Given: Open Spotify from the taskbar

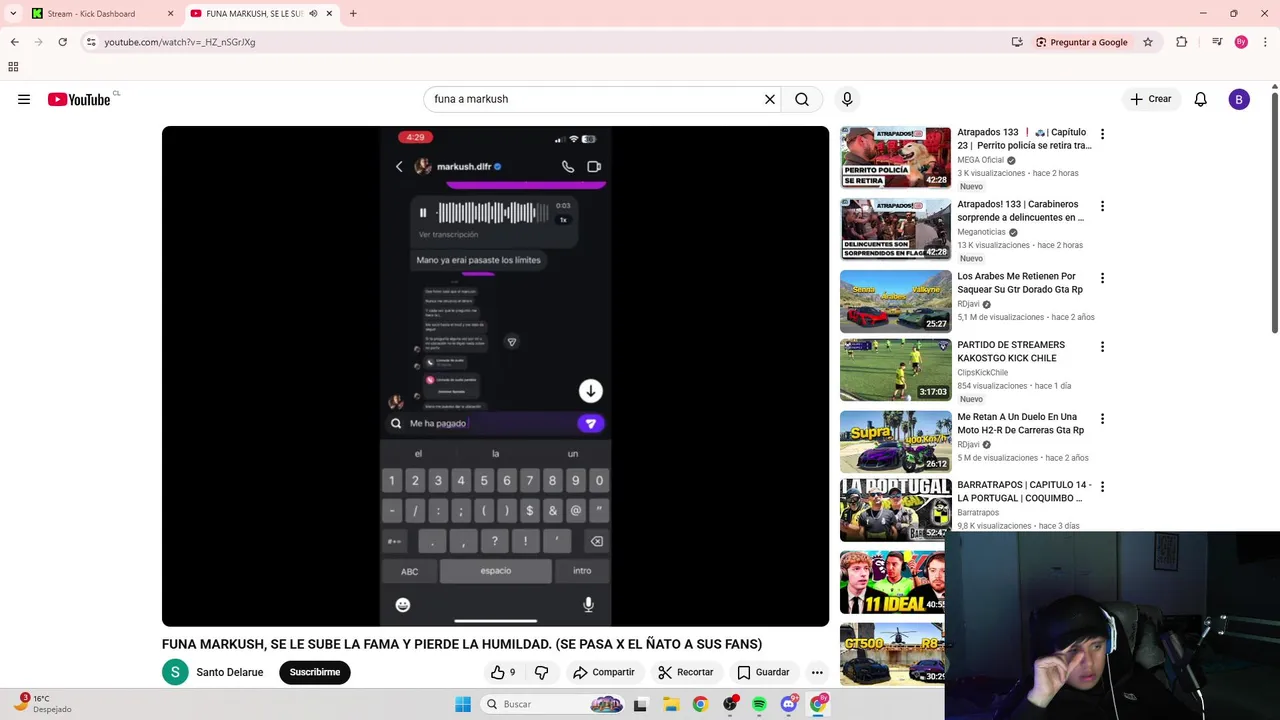Looking at the screenshot, I should point(759,704).
